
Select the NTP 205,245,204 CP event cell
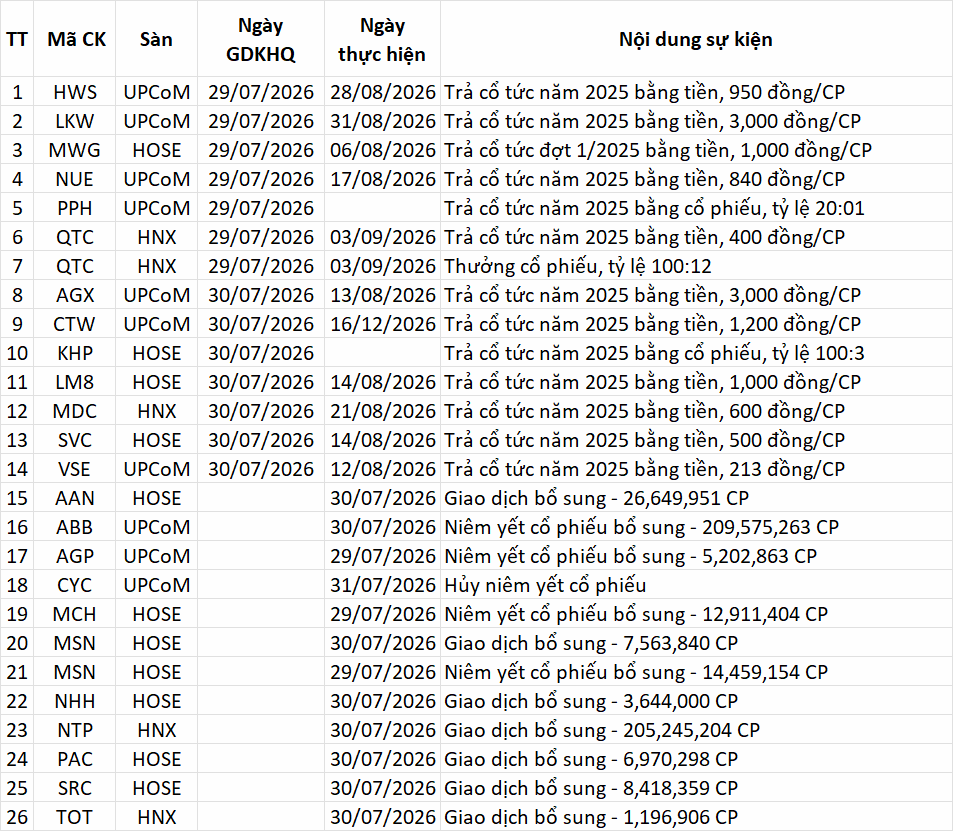pyautogui.click(x=696, y=730)
